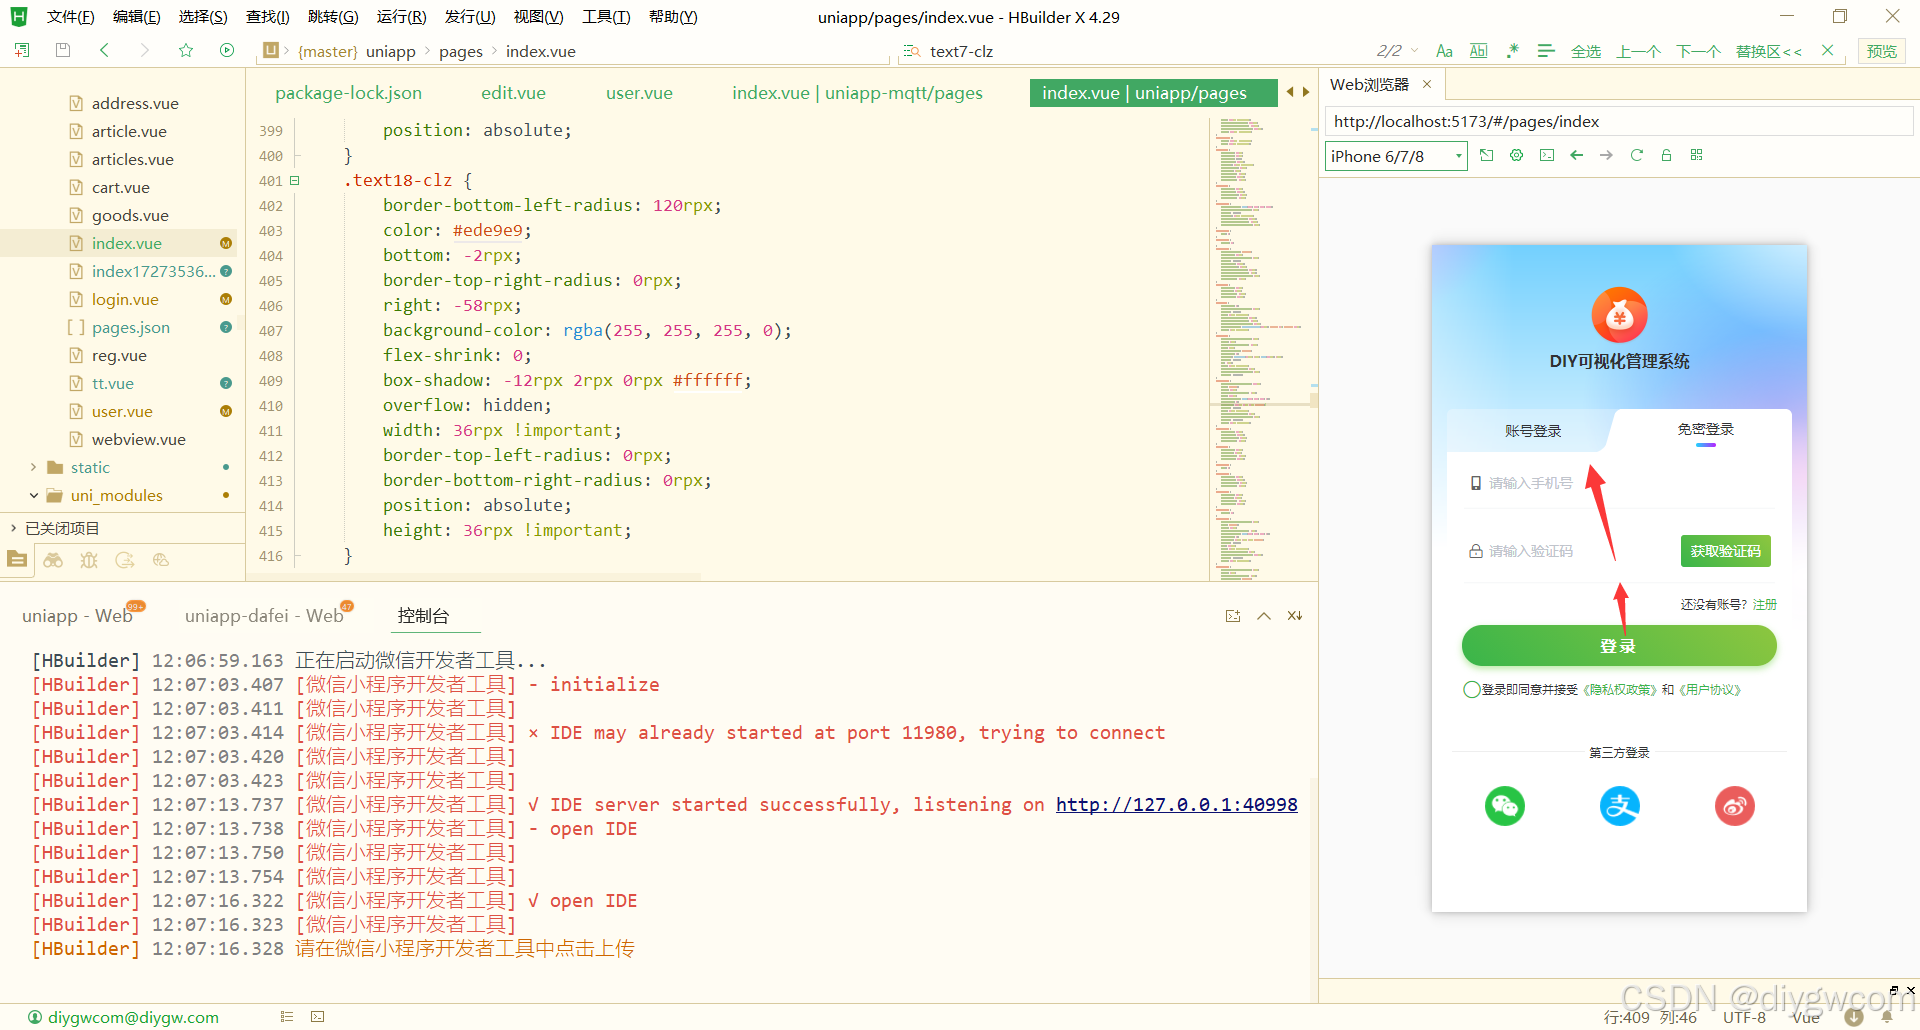
Task: Click the favorites star icon
Action: (x=186, y=50)
